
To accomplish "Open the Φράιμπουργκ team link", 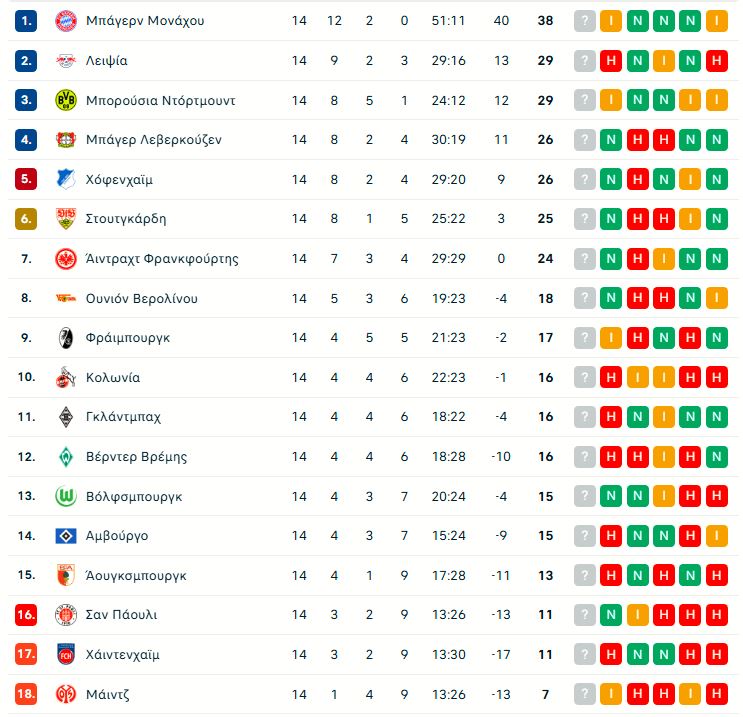I will coord(129,338).
